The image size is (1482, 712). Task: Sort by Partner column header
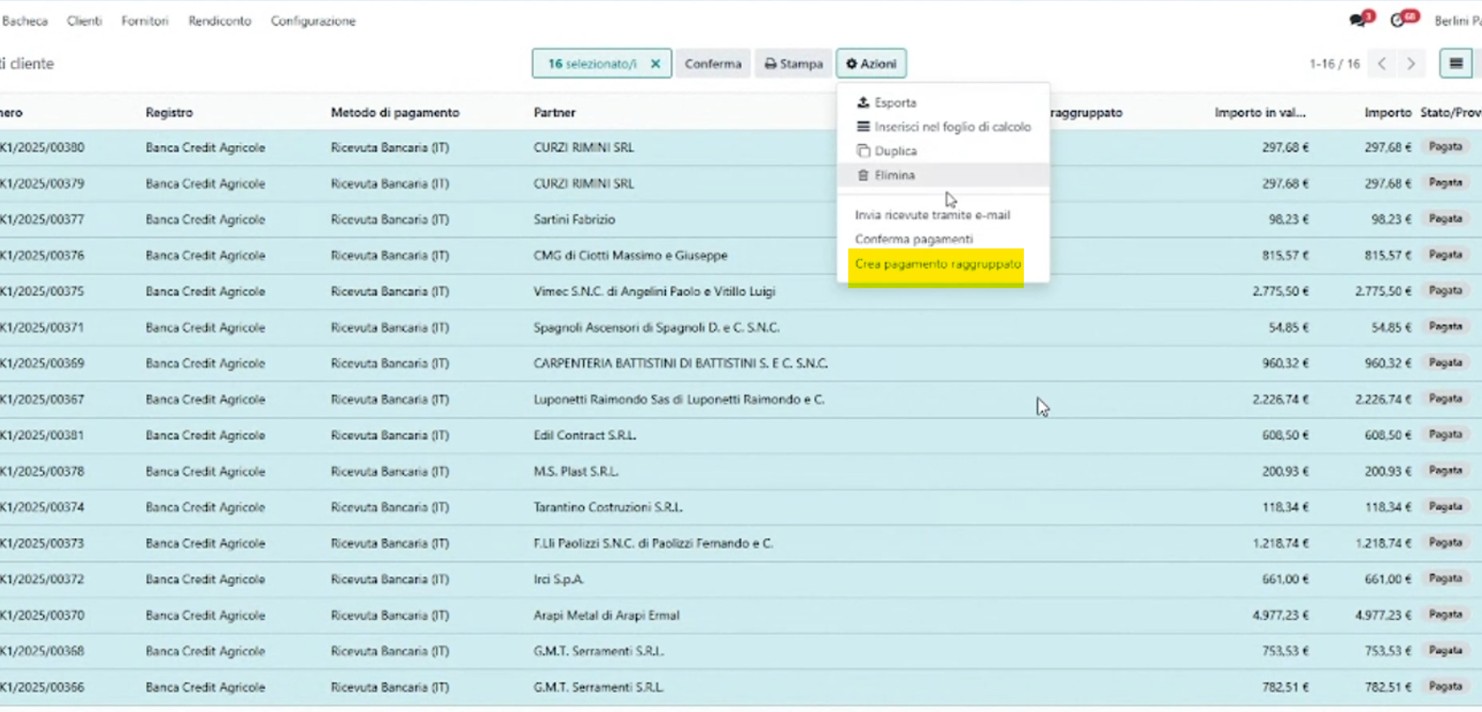tap(554, 113)
